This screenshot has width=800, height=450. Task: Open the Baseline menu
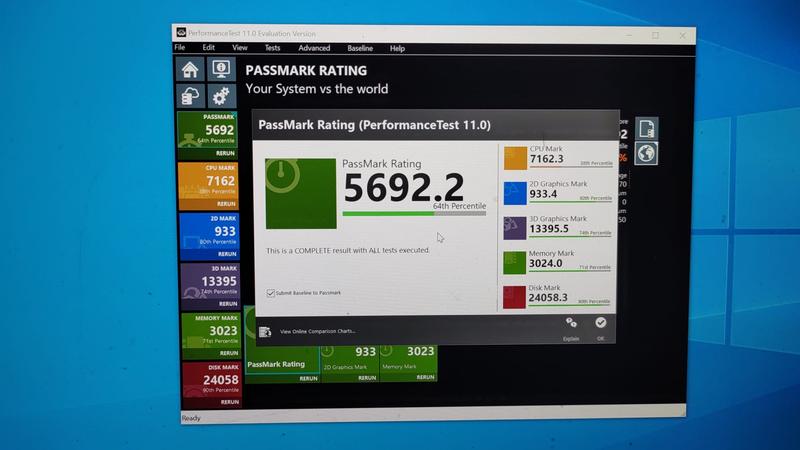click(x=360, y=48)
